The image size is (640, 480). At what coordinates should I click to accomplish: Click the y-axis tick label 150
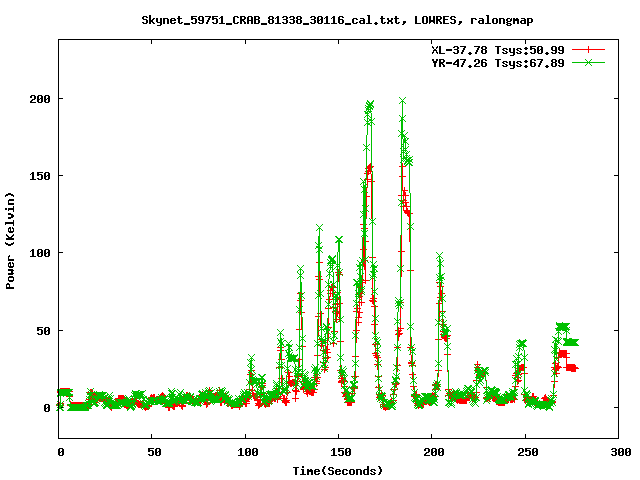[x=40, y=176]
